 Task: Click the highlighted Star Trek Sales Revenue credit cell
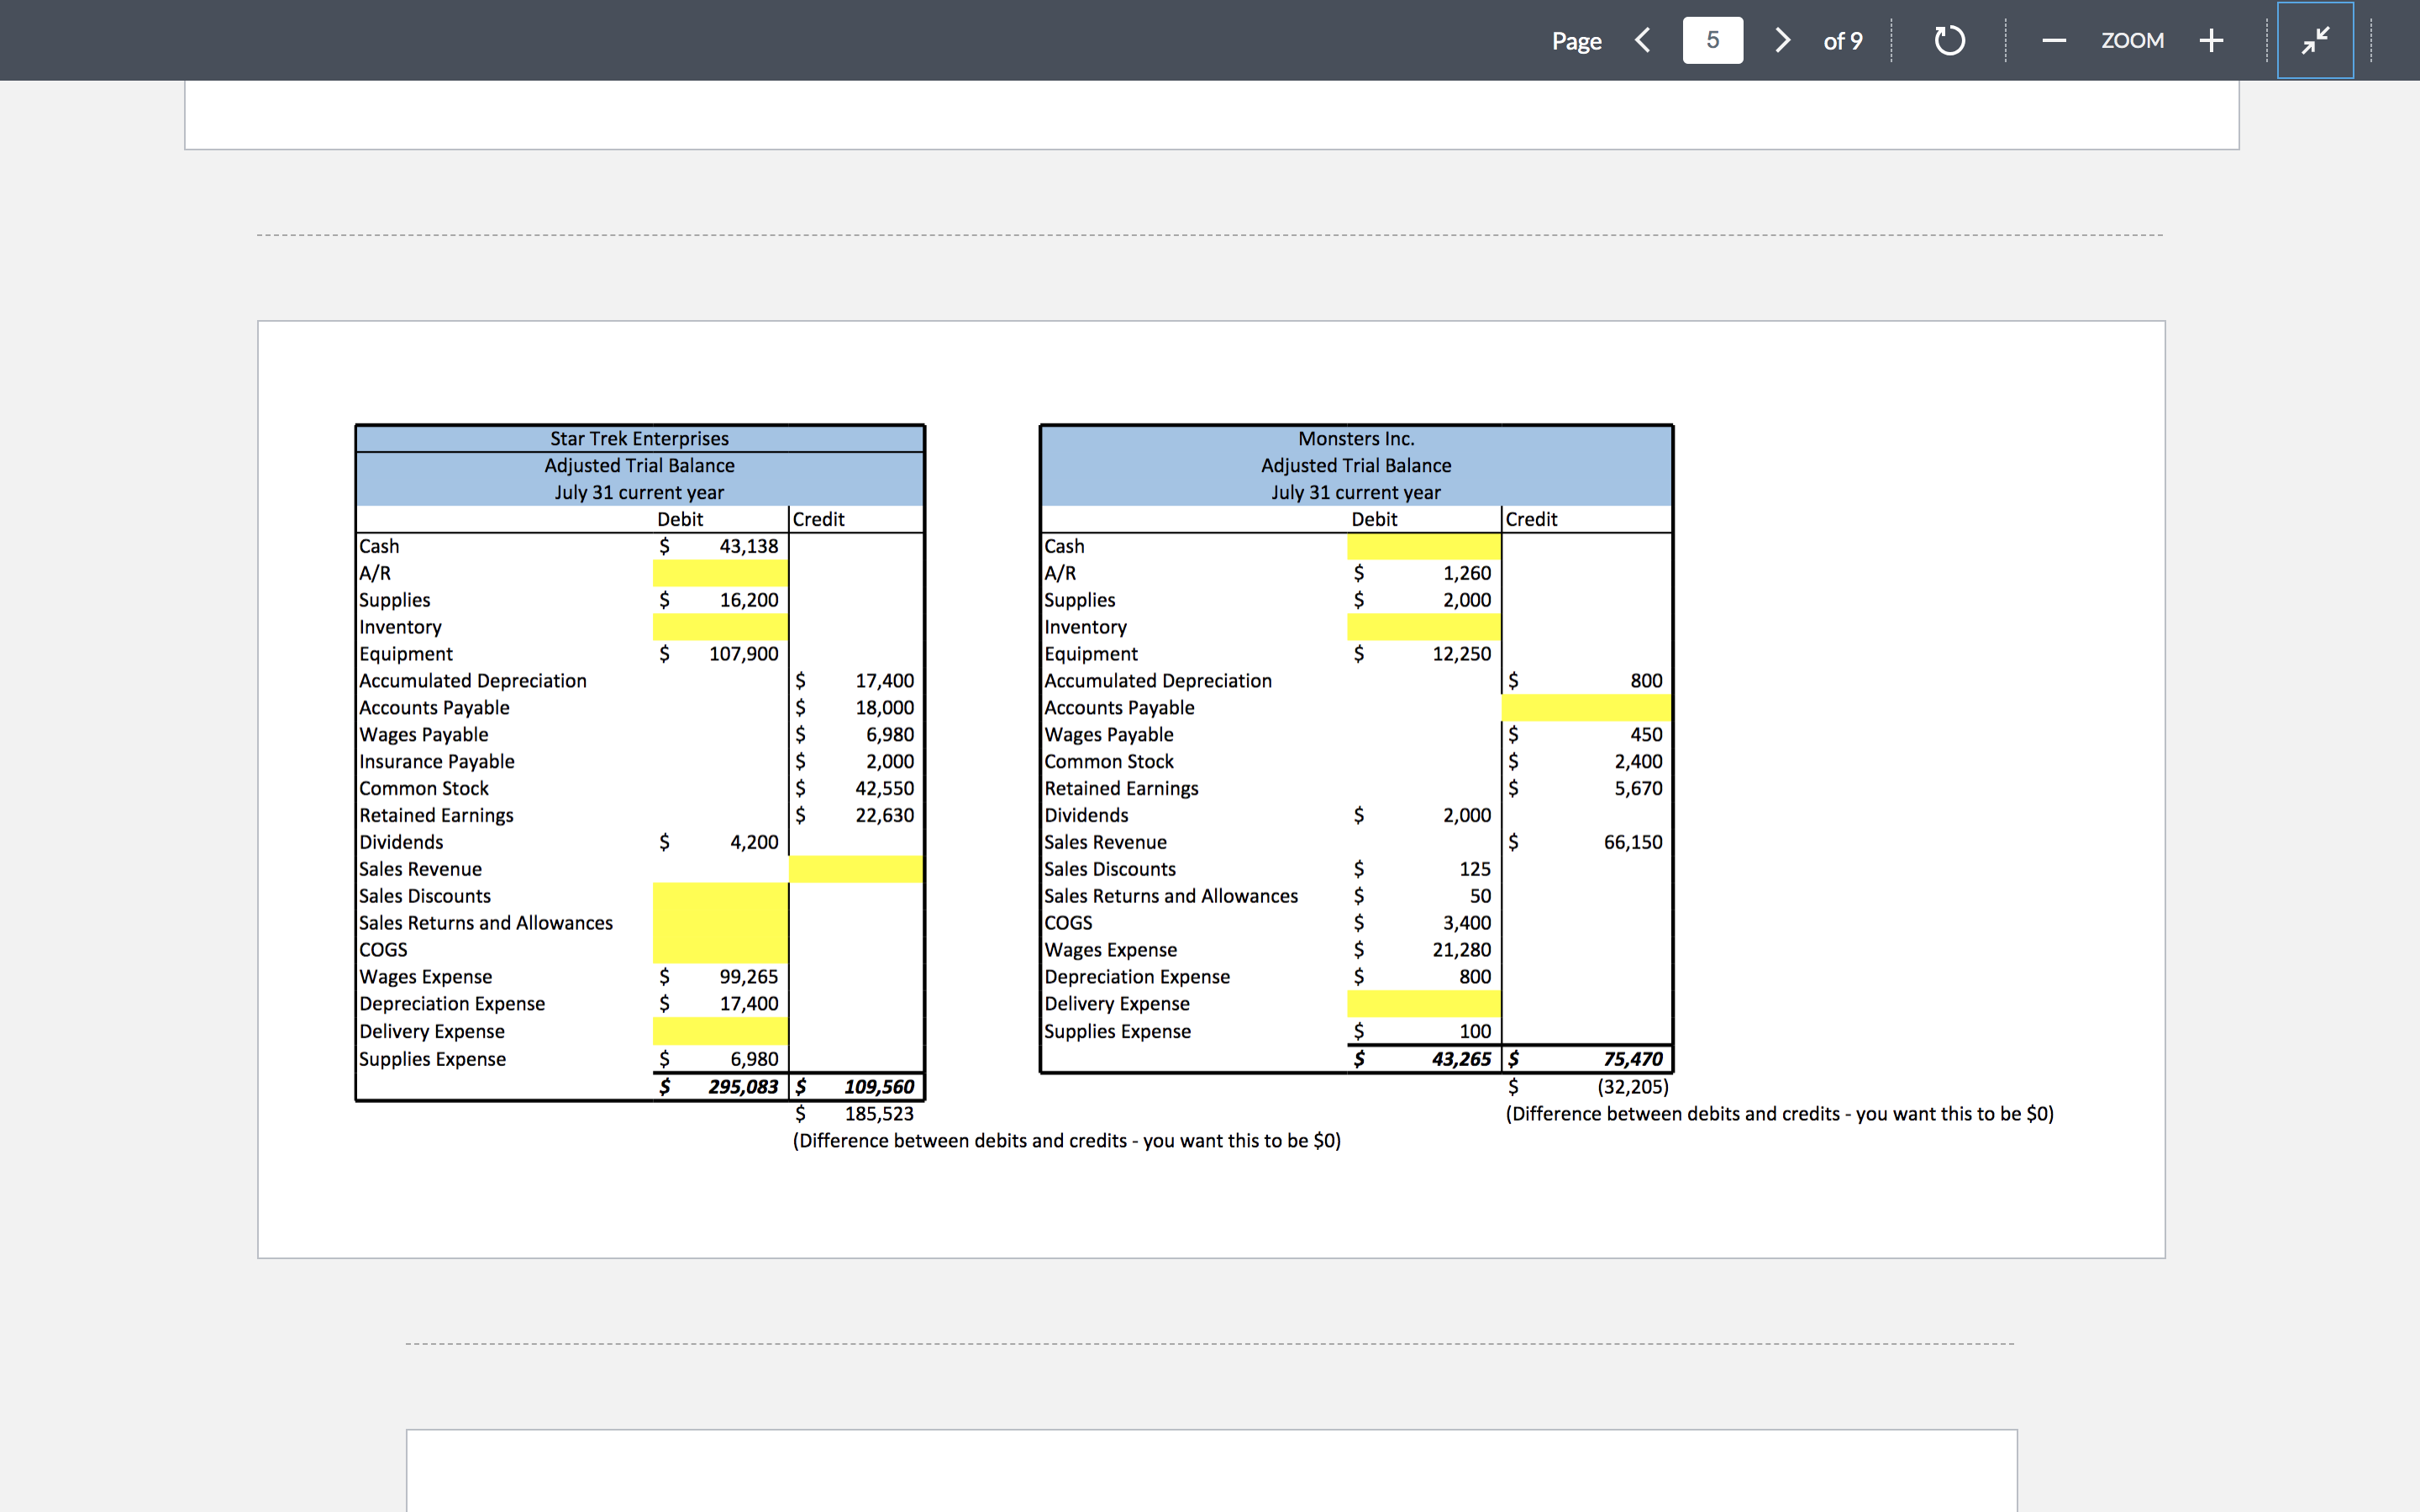point(856,869)
